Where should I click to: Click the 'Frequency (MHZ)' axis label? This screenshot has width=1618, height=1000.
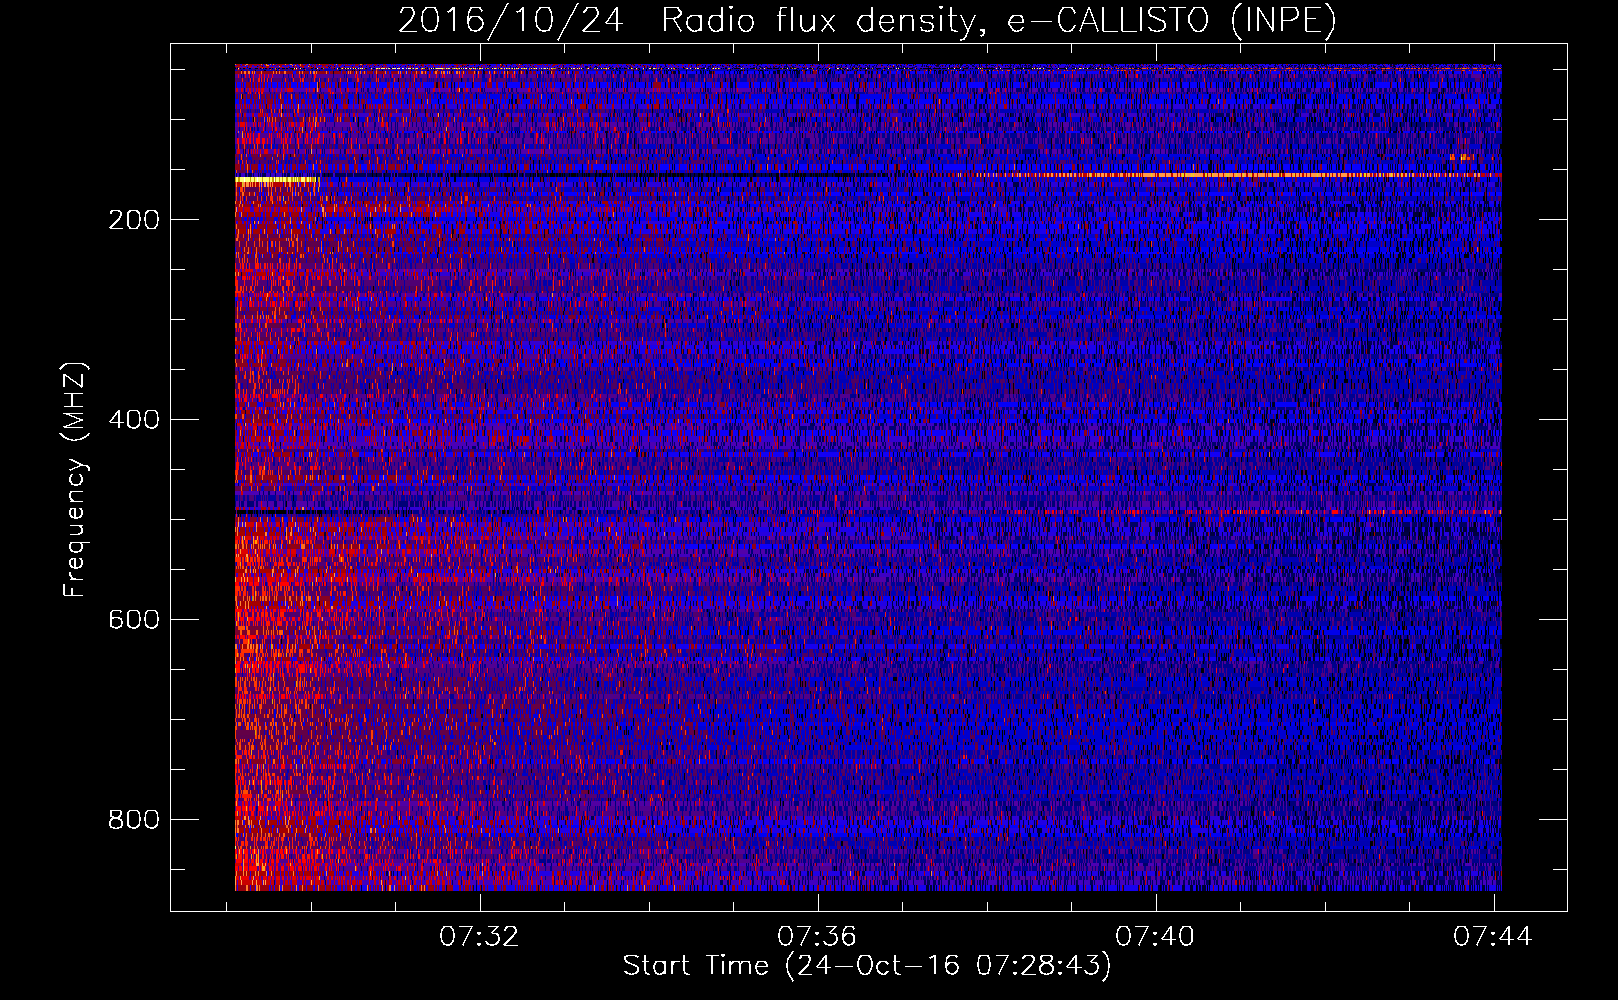pyautogui.click(x=75, y=480)
